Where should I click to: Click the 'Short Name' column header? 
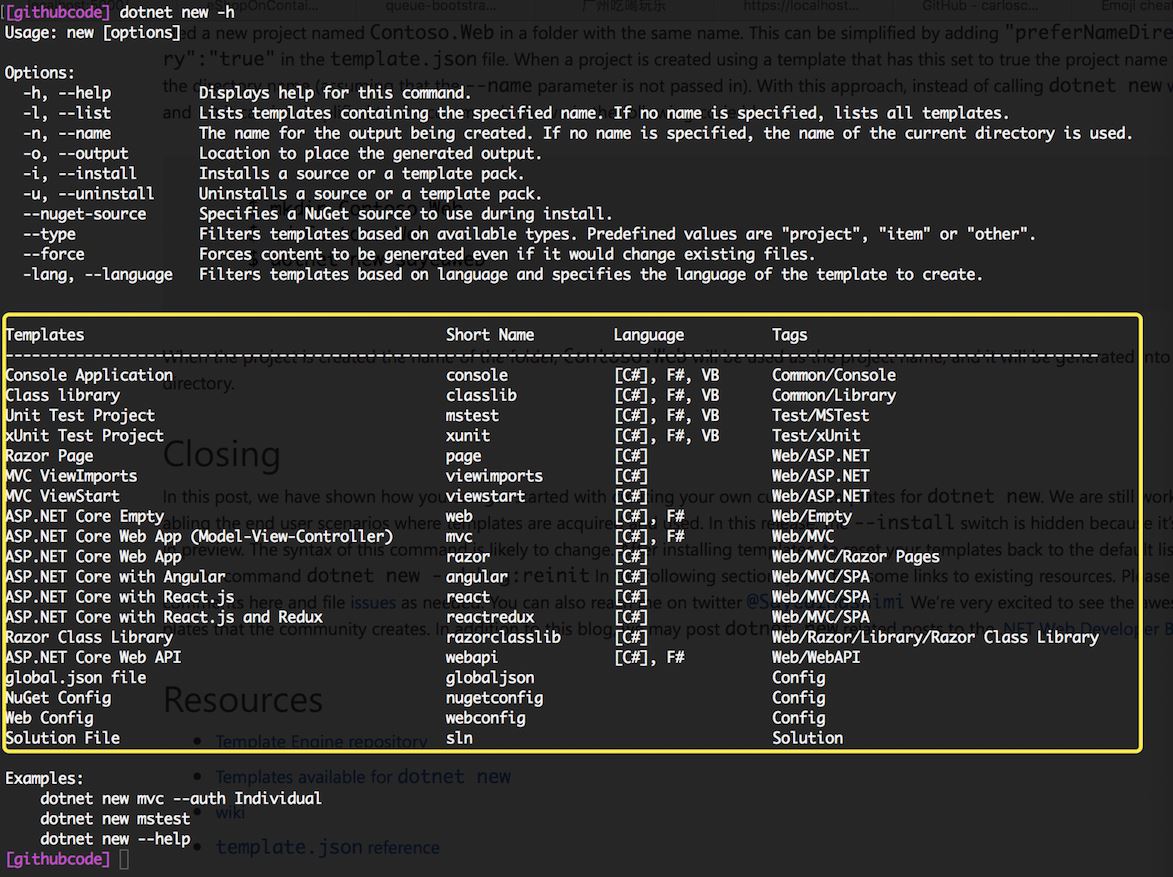coord(490,335)
